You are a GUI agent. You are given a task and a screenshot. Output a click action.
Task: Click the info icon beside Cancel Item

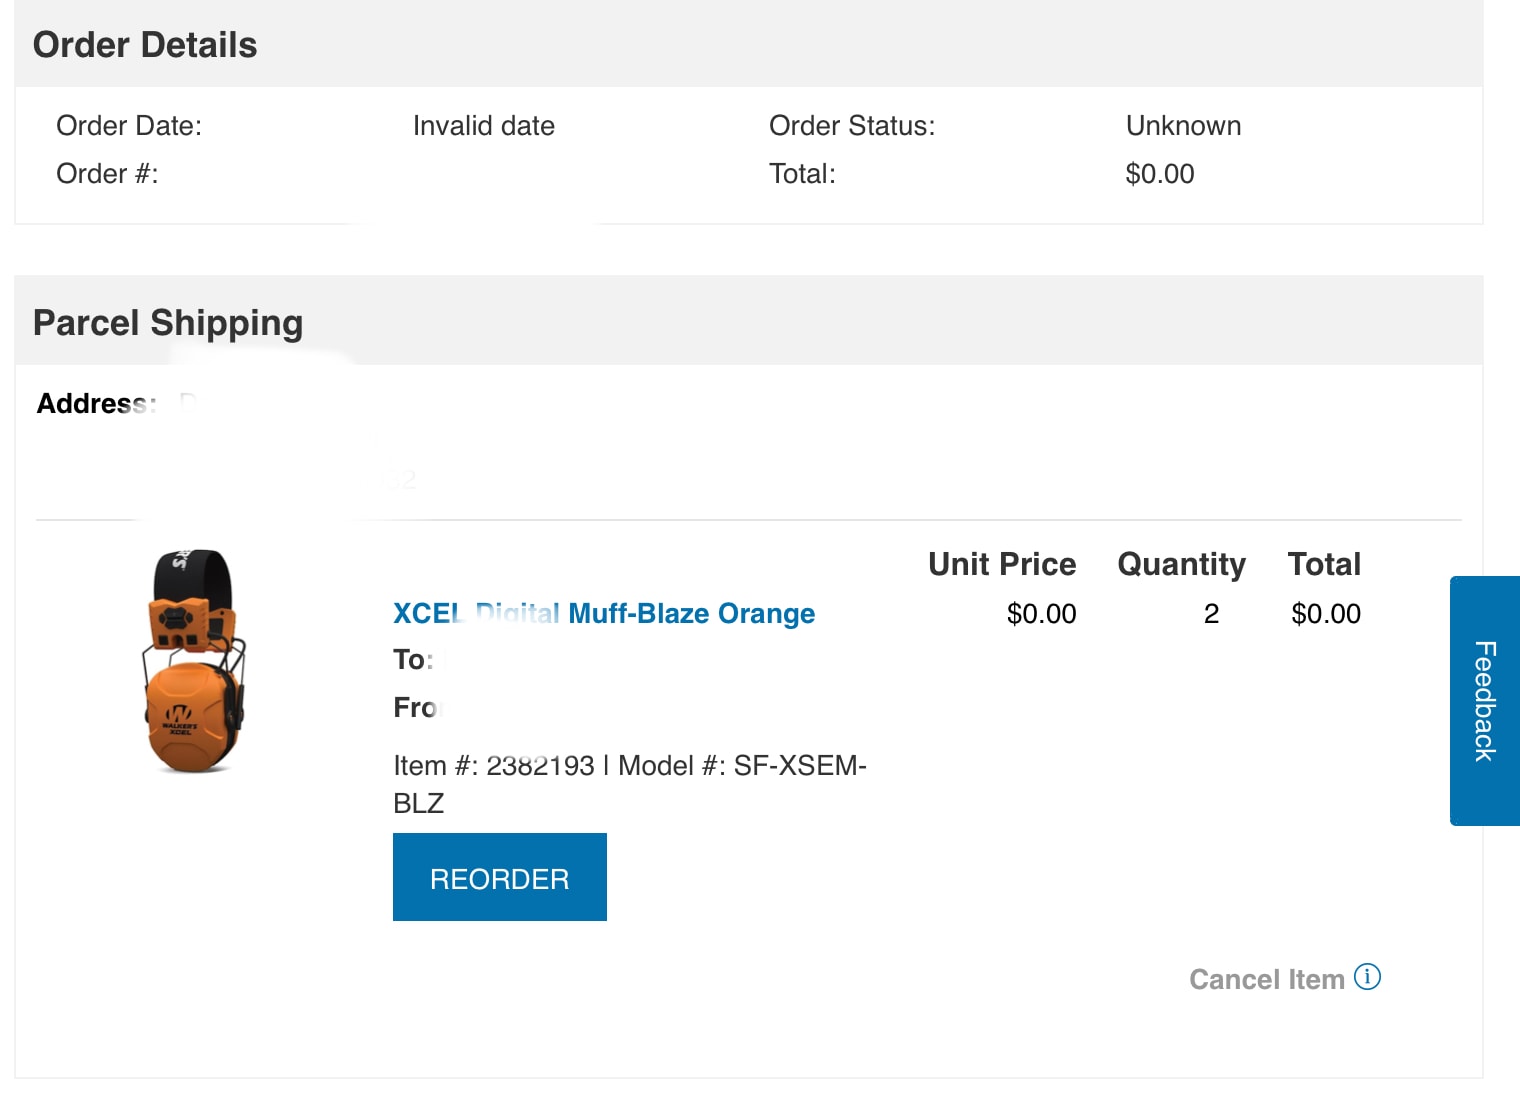tap(1367, 977)
